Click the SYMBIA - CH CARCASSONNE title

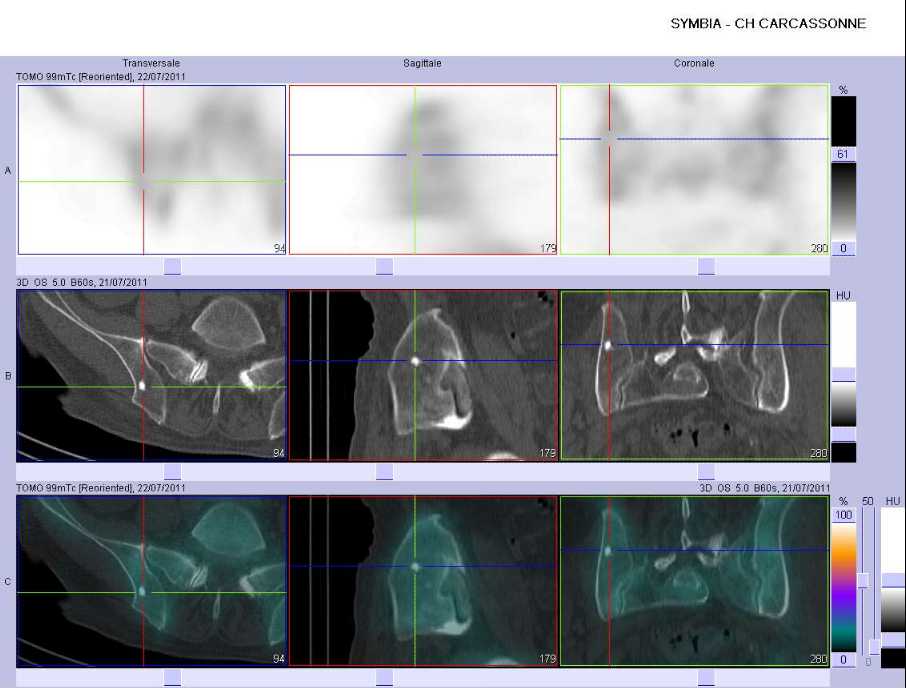pos(768,24)
